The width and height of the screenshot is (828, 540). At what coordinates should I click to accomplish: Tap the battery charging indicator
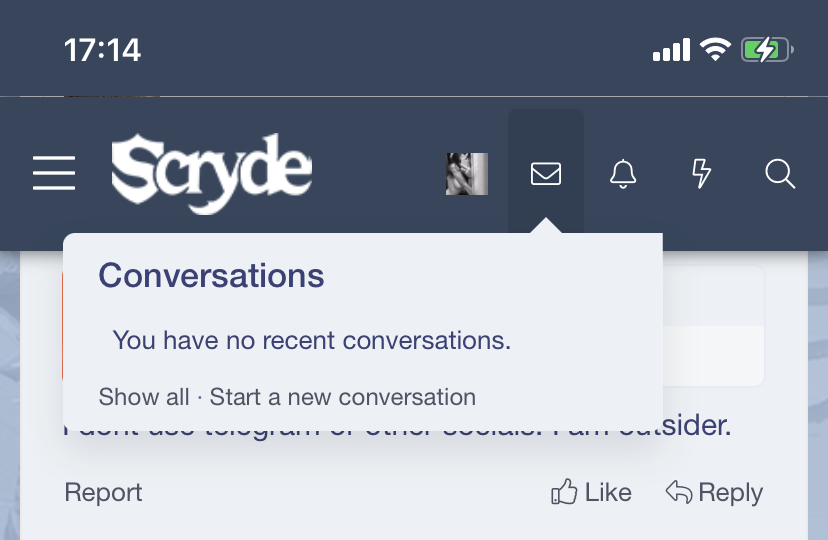766,50
